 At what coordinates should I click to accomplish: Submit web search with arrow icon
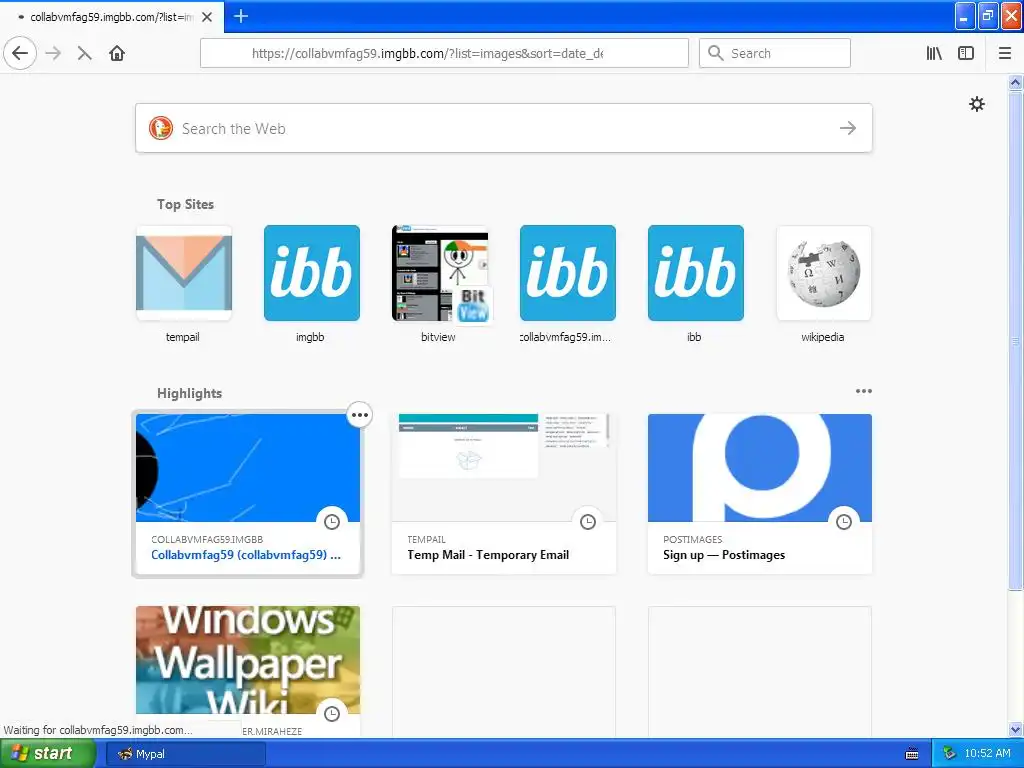[x=848, y=128]
